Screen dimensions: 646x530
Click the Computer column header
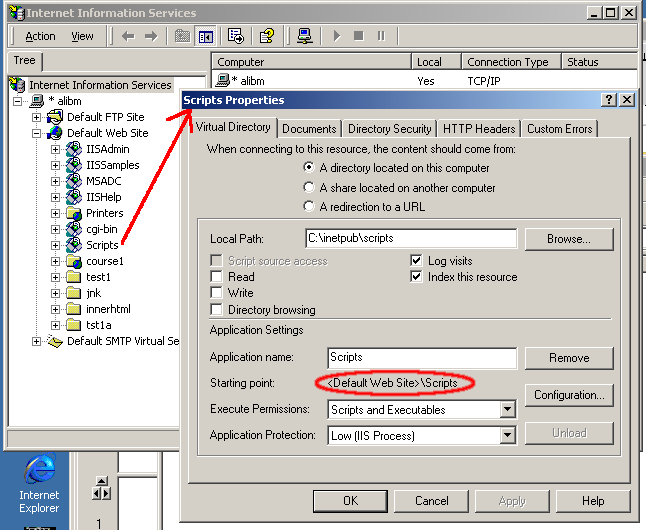(x=312, y=62)
